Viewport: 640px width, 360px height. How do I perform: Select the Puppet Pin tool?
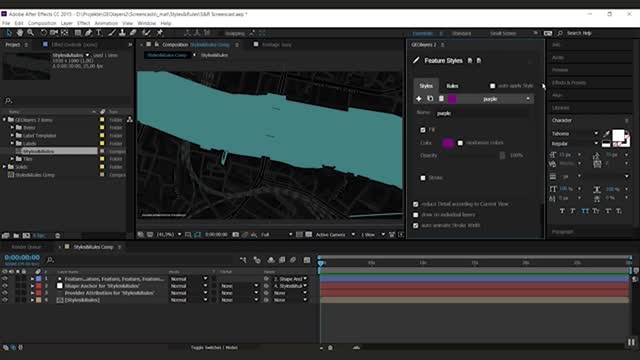point(160,33)
